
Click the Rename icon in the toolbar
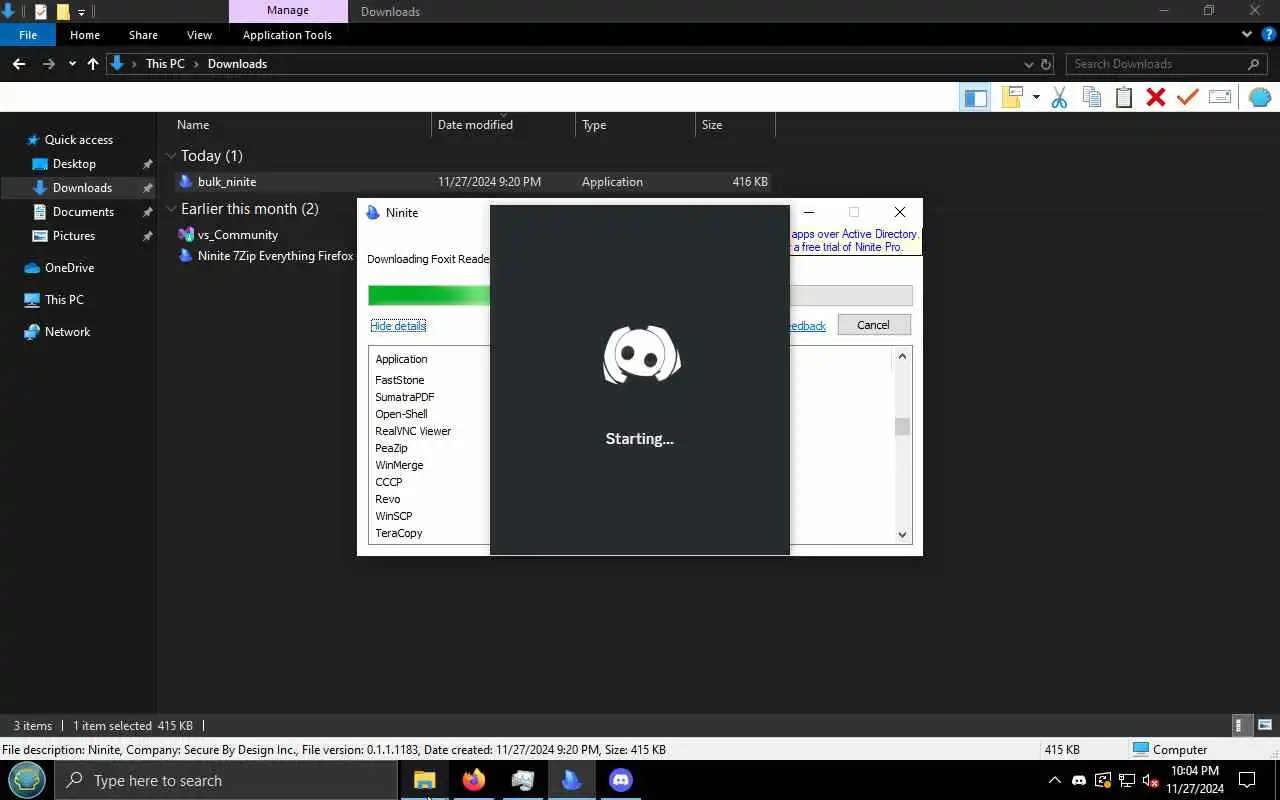click(1220, 97)
